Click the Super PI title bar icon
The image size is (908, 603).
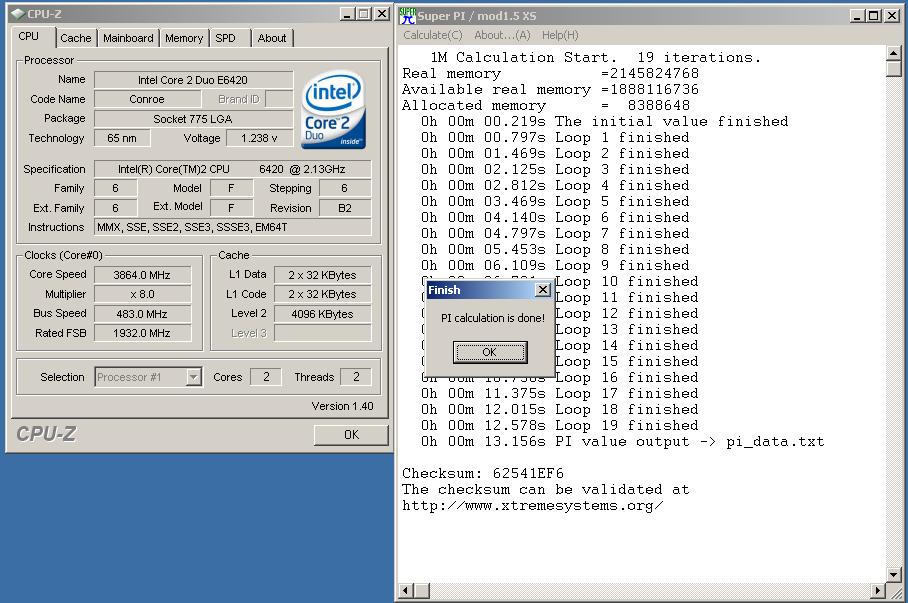click(408, 16)
